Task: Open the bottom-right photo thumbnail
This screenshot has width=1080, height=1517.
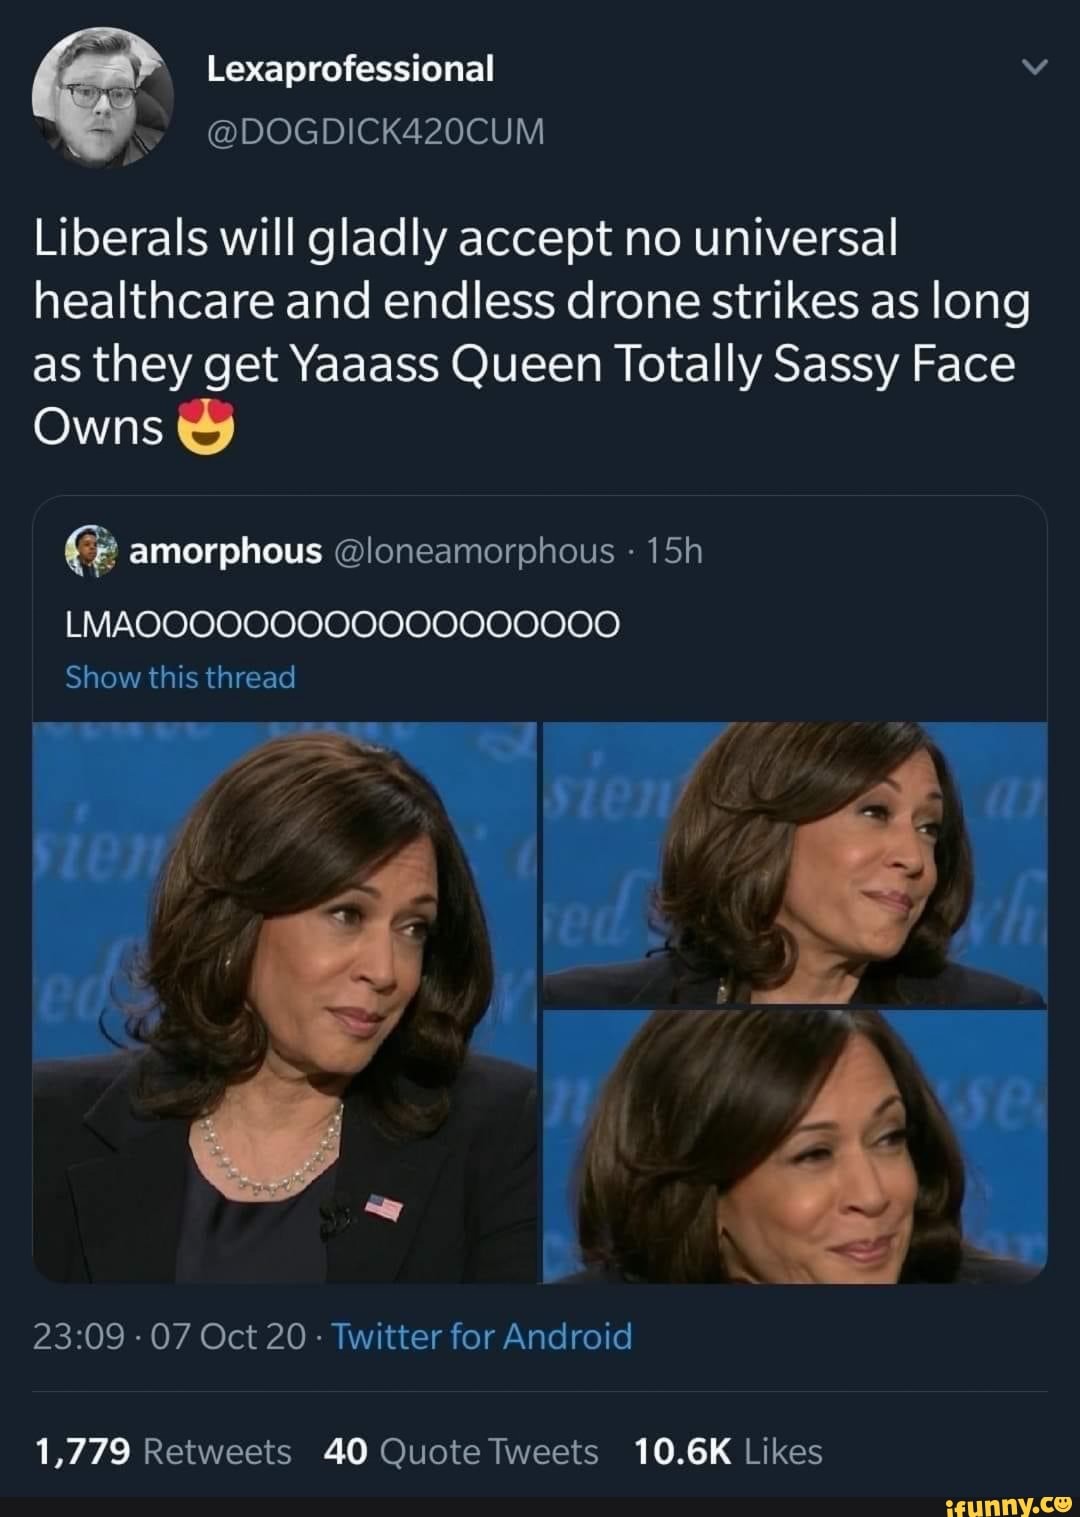Action: pyautogui.click(x=795, y=1147)
